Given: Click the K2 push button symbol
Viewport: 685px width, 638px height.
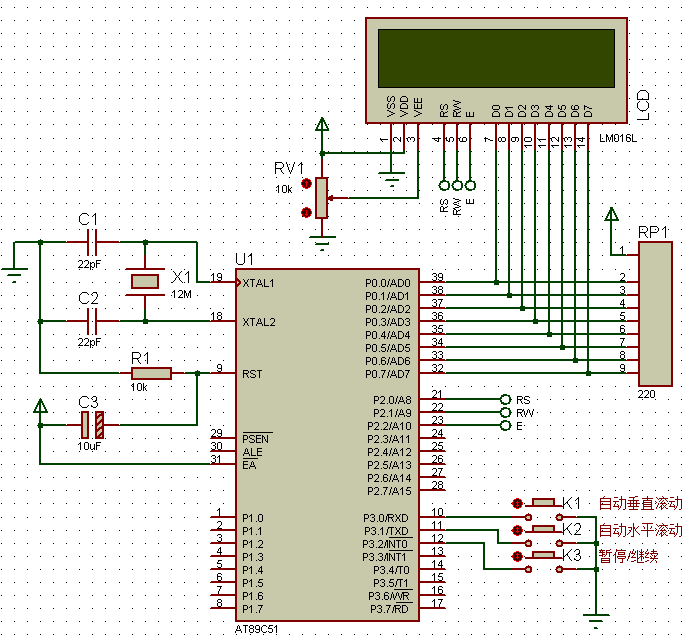Looking at the screenshot, I should coord(544,534).
